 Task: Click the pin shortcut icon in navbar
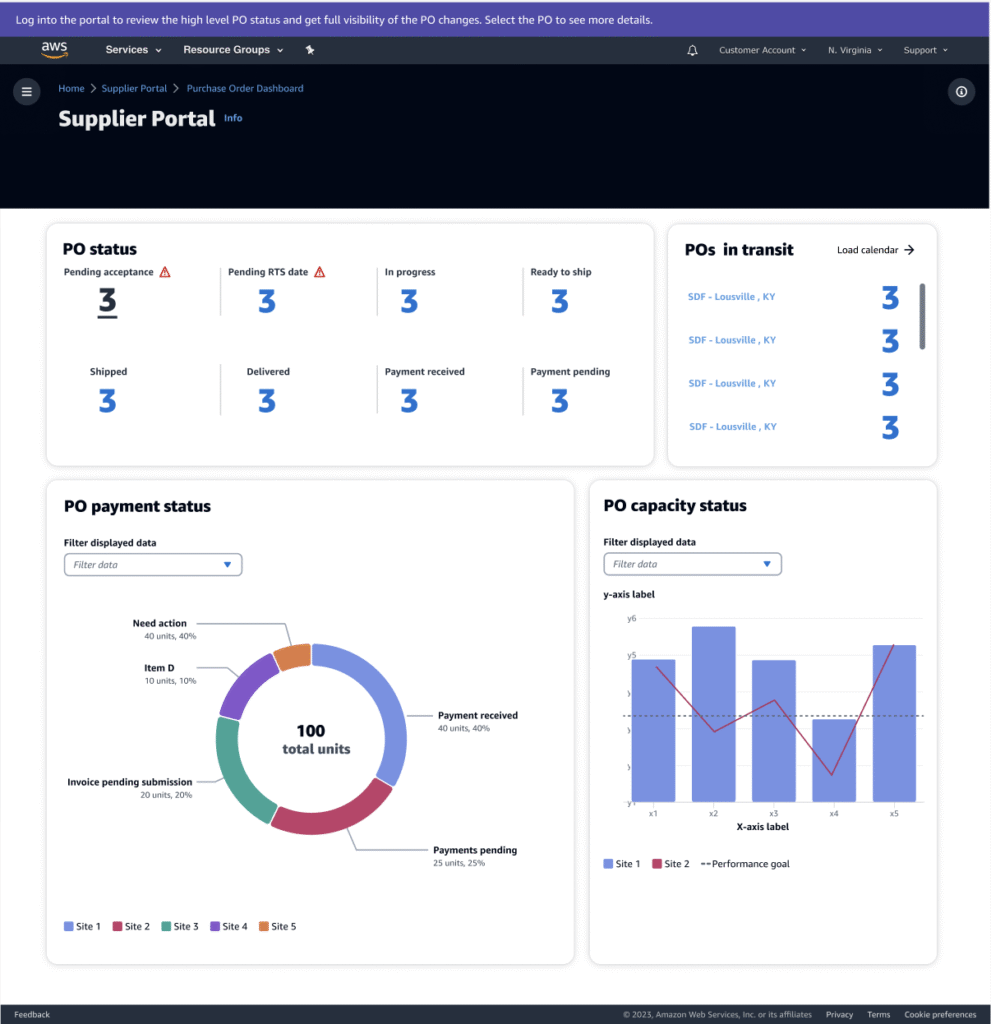[x=310, y=50]
